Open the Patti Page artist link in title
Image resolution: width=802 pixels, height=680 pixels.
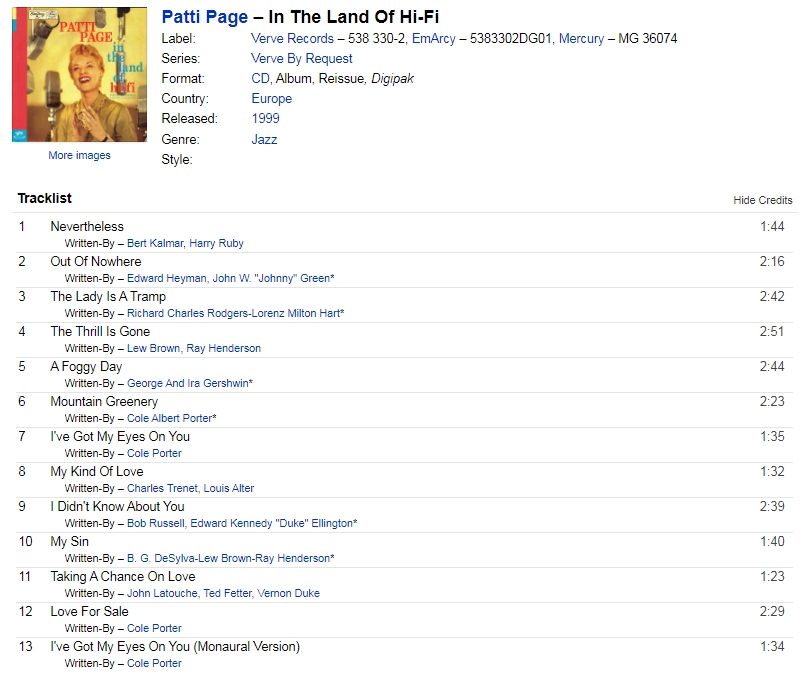tap(205, 17)
